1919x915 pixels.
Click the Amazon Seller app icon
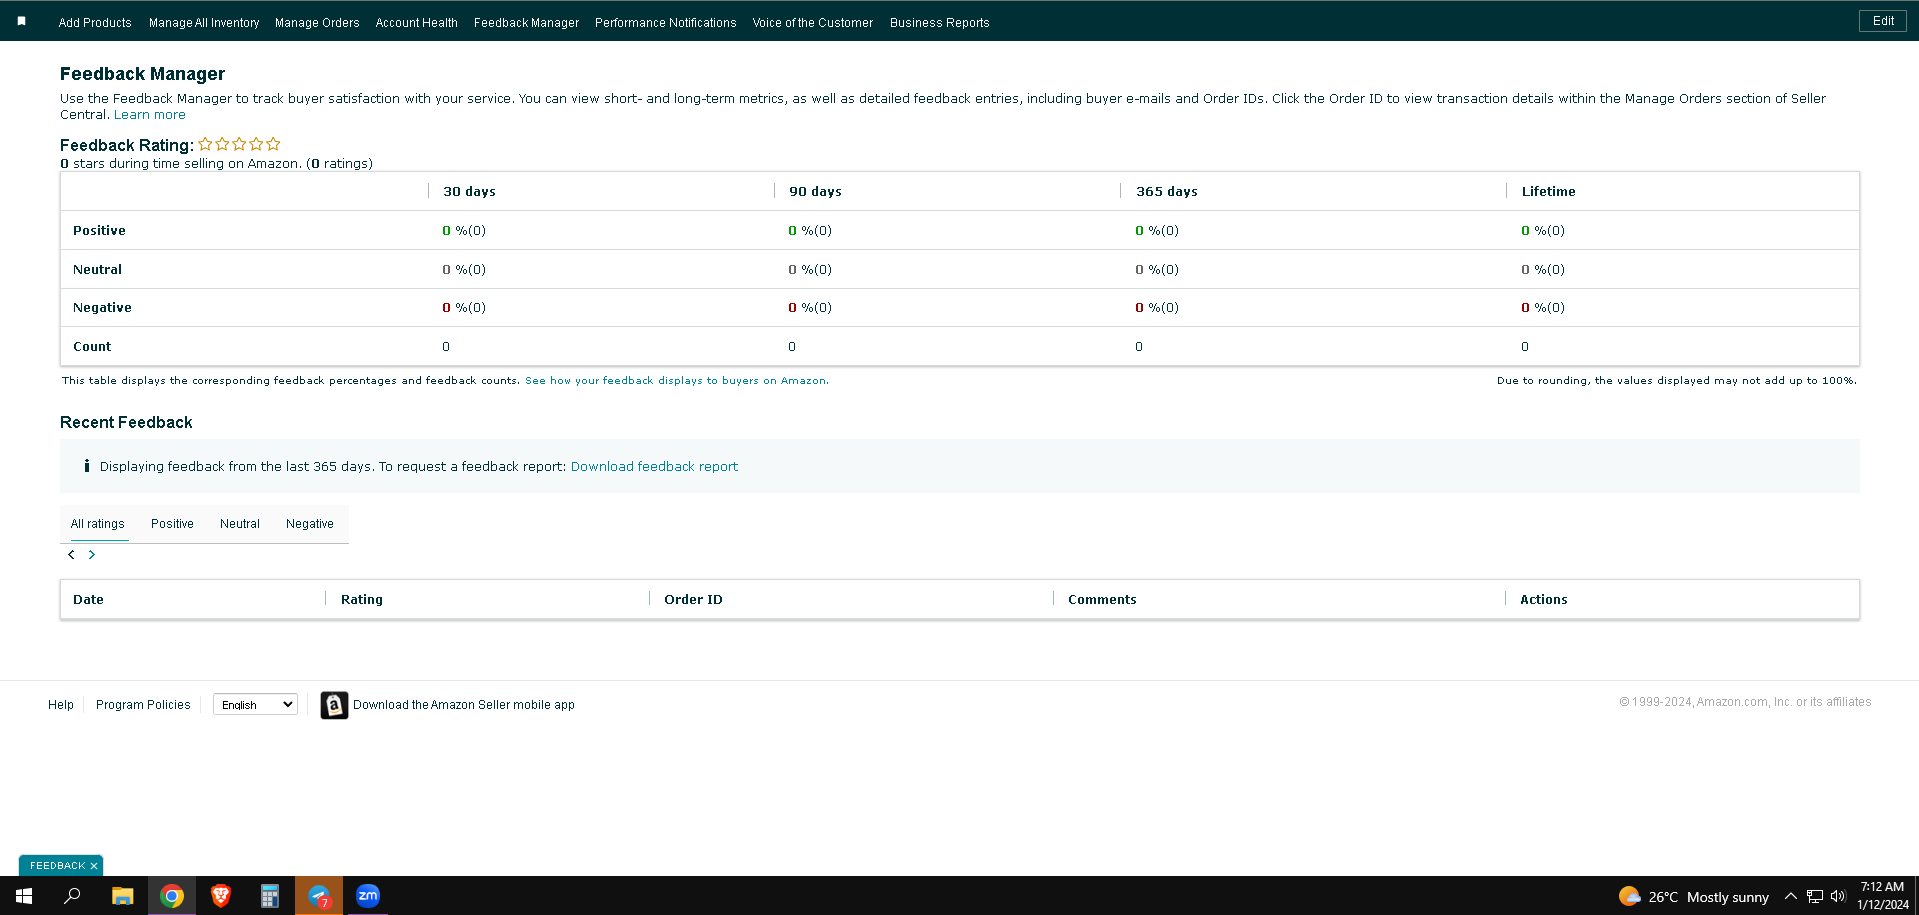[x=334, y=705]
